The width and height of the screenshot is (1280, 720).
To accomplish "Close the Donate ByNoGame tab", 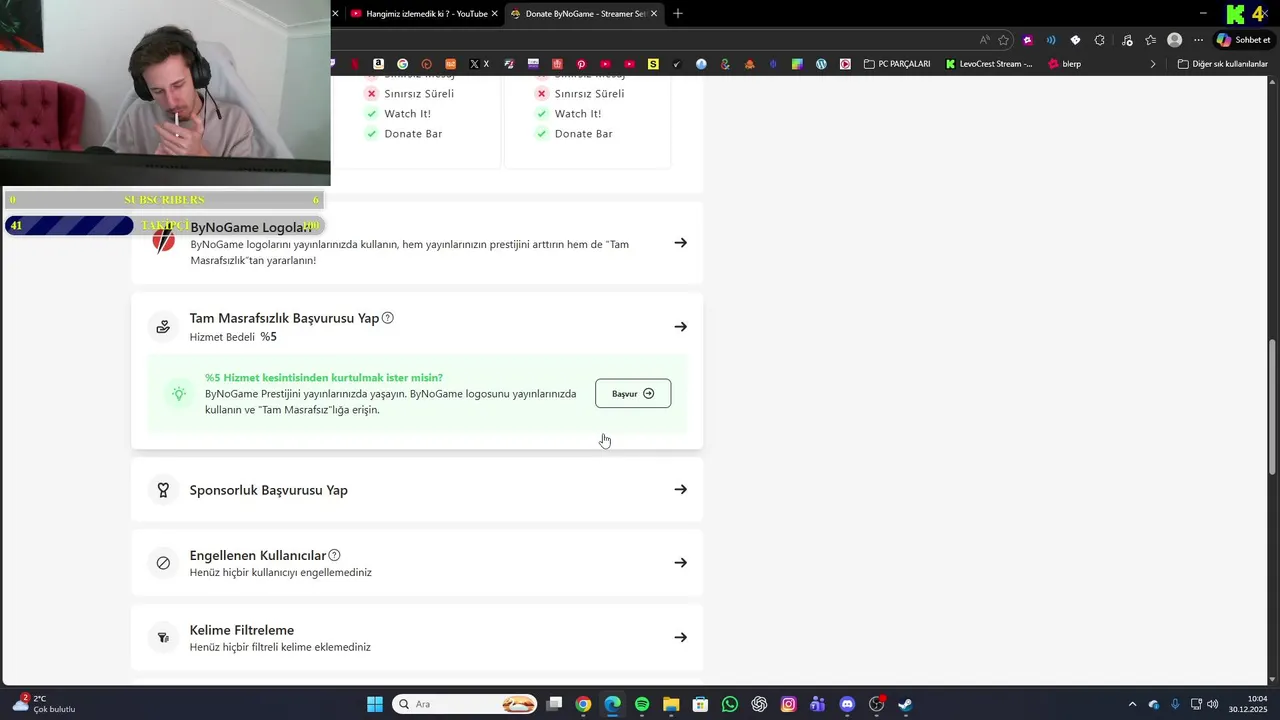I will [654, 14].
